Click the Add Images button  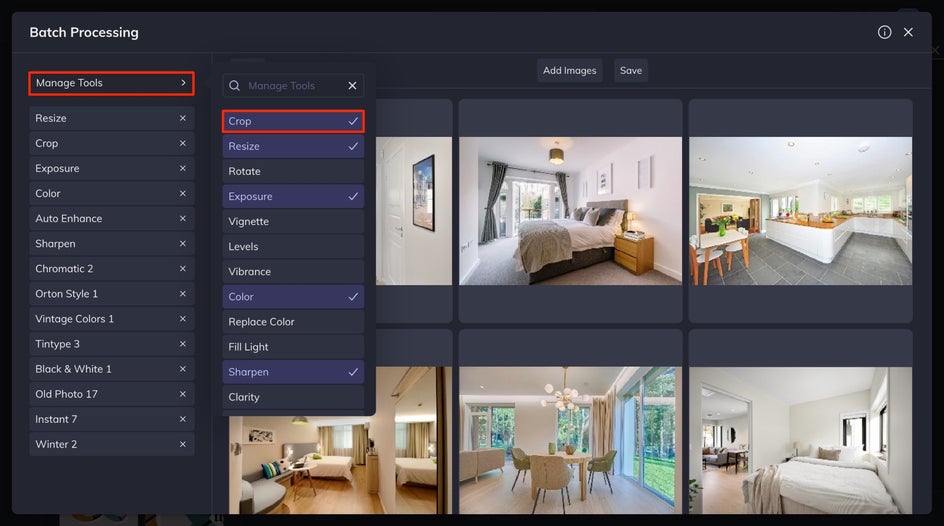coord(570,70)
